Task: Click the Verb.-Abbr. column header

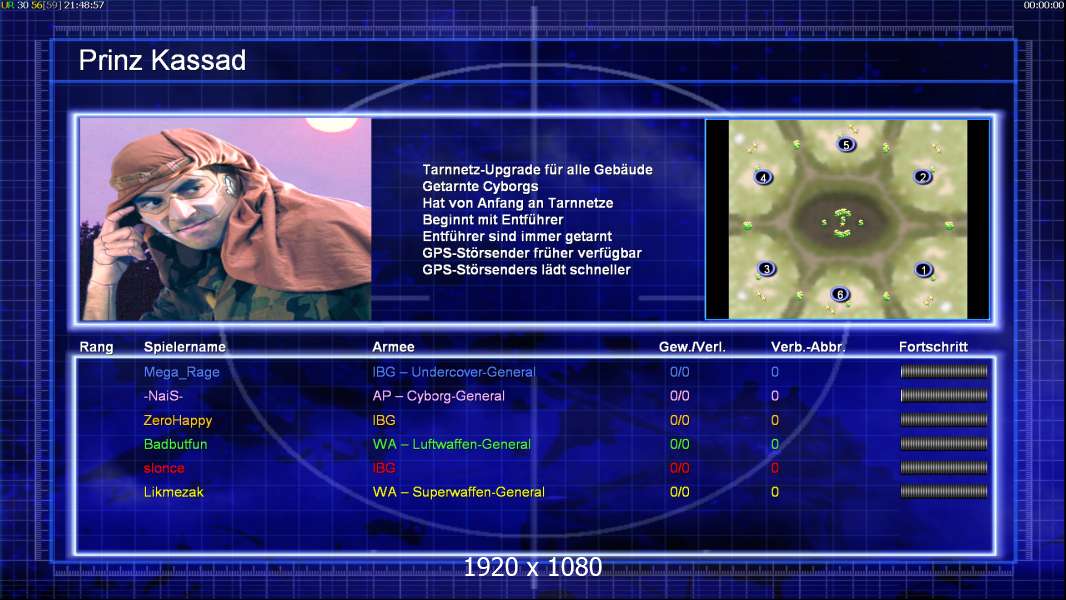Action: click(808, 347)
